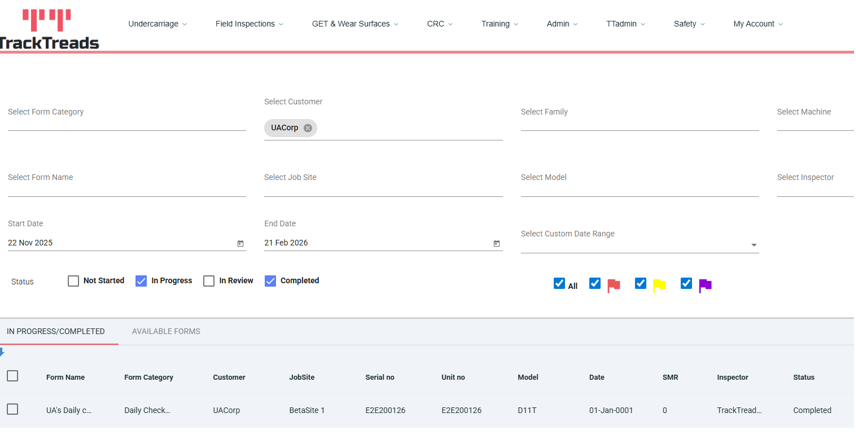Uncheck the All flags checkbox
The image size is (856, 433).
pyautogui.click(x=559, y=284)
